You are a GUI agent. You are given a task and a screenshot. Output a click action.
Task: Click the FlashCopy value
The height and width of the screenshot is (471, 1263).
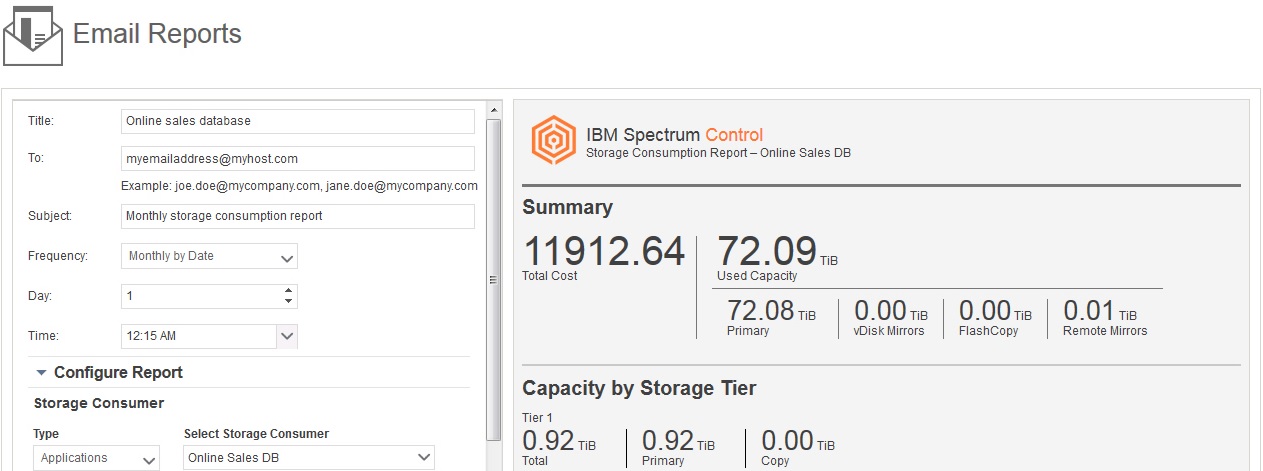(995, 311)
